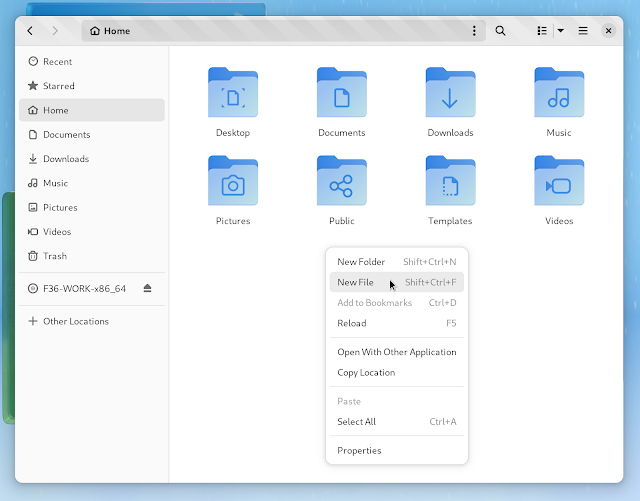
Task: Go back with the left arrow
Action: point(30,31)
